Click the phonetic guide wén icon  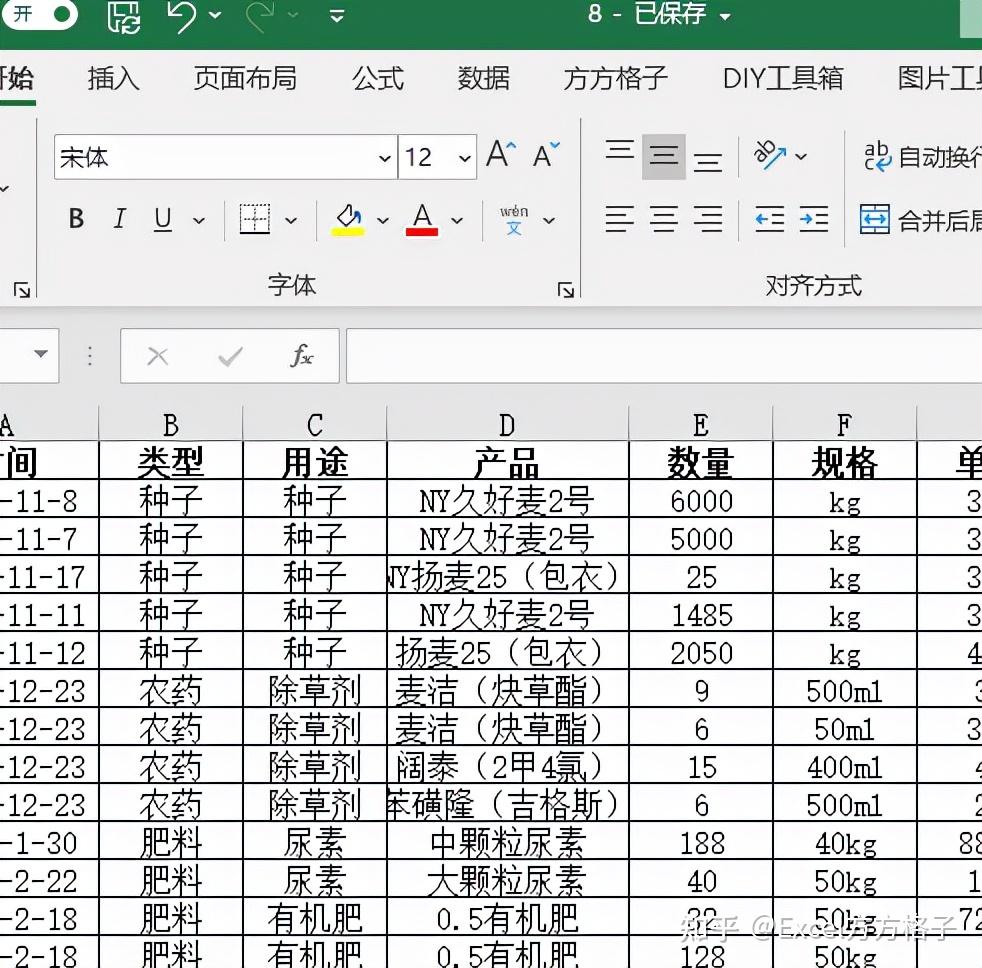coord(514,219)
